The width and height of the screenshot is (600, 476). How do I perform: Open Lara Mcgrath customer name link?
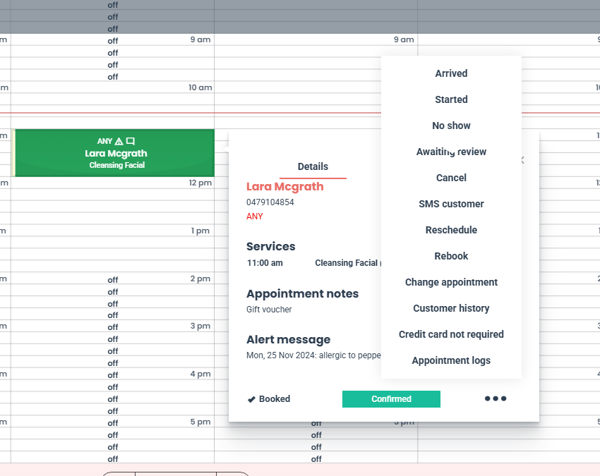287,186
